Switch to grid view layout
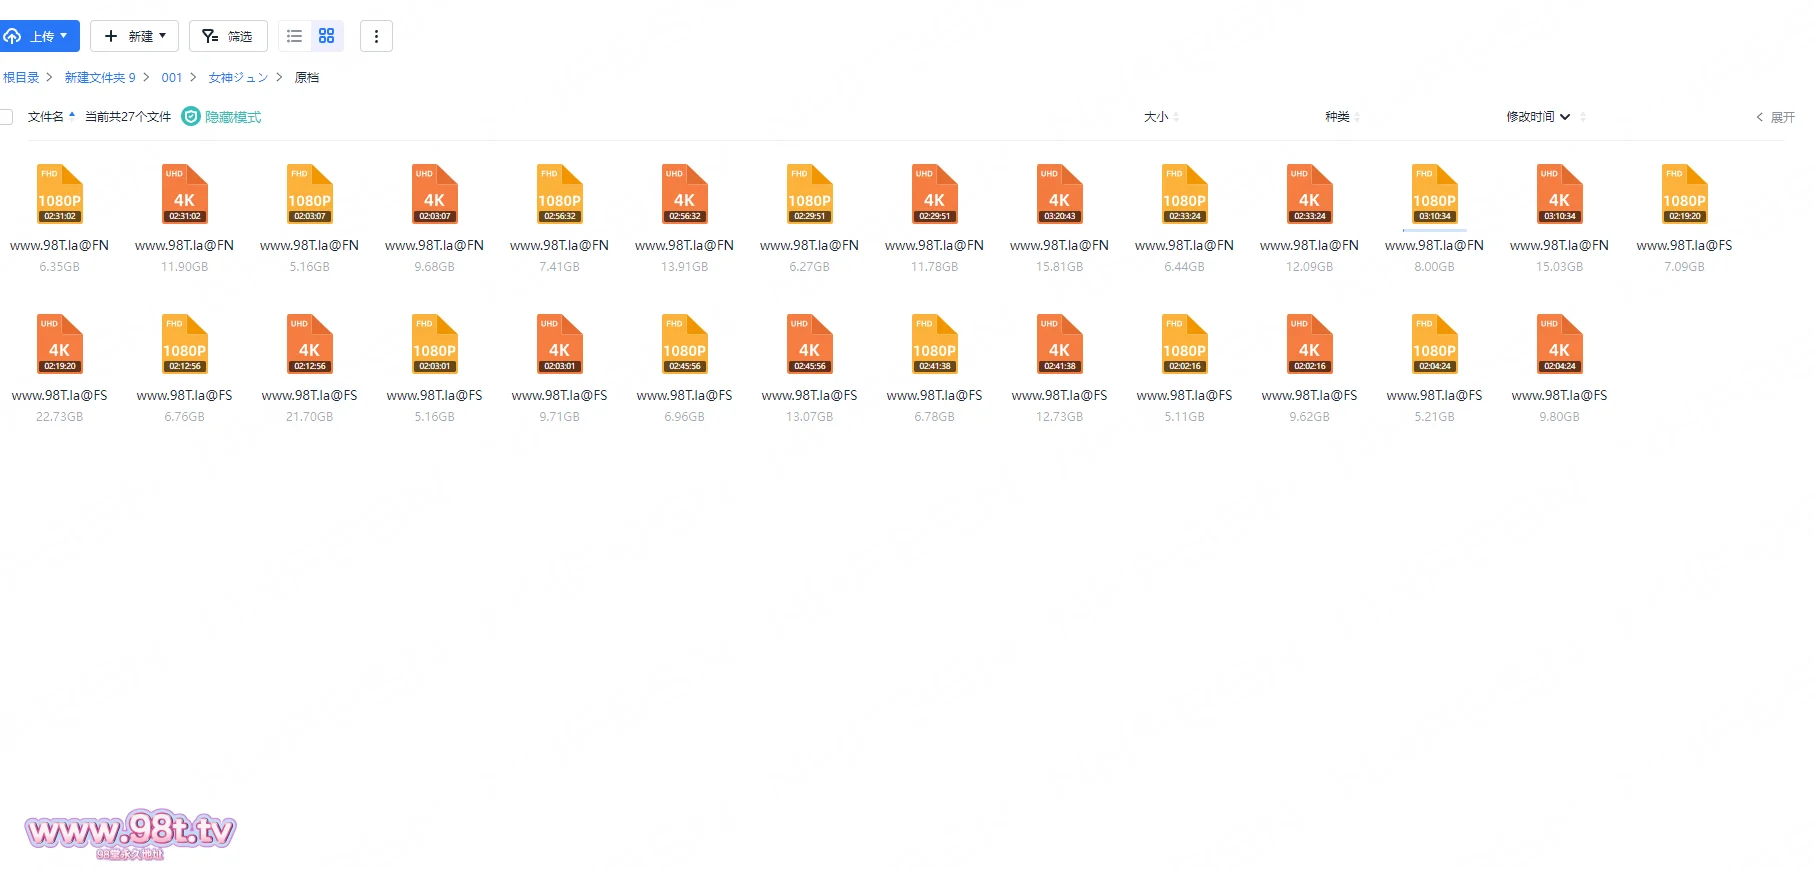The width and height of the screenshot is (1814, 869). point(326,36)
